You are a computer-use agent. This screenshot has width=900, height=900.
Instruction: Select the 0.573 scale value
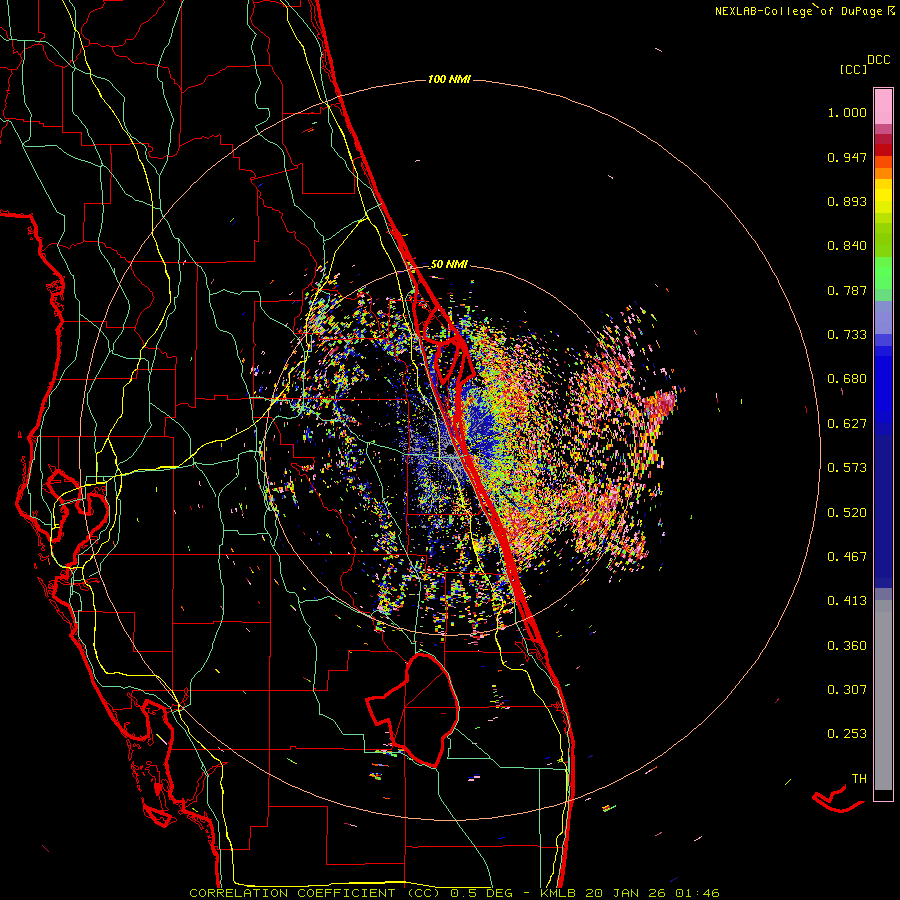[847, 468]
